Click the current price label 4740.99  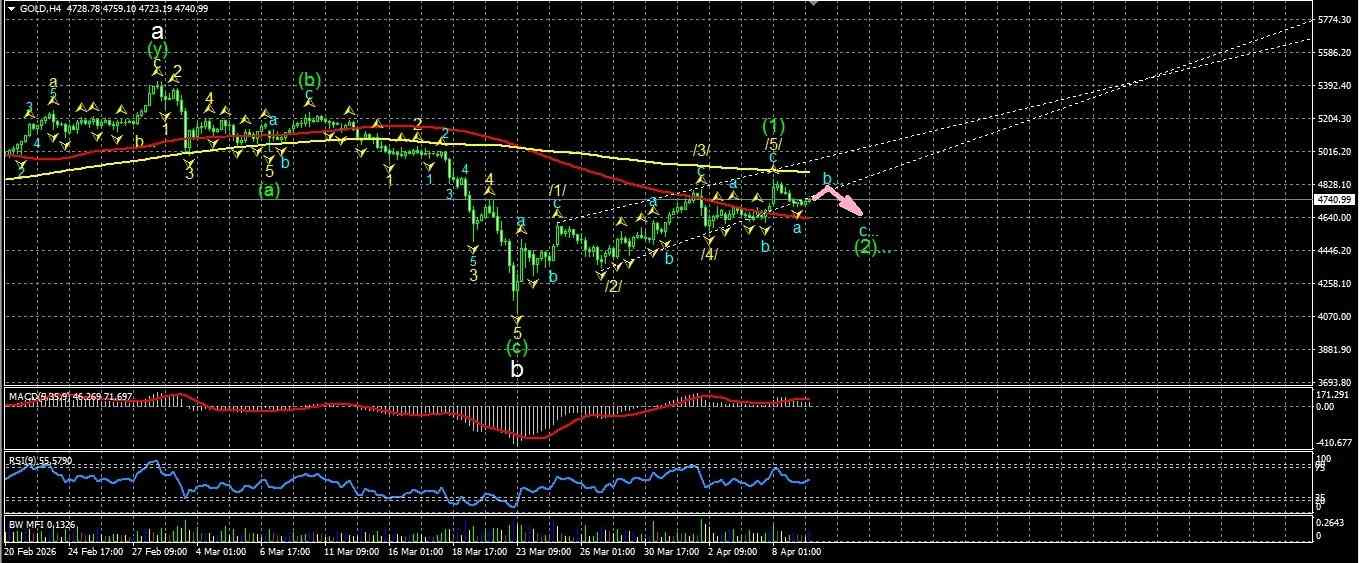[x=1336, y=200]
